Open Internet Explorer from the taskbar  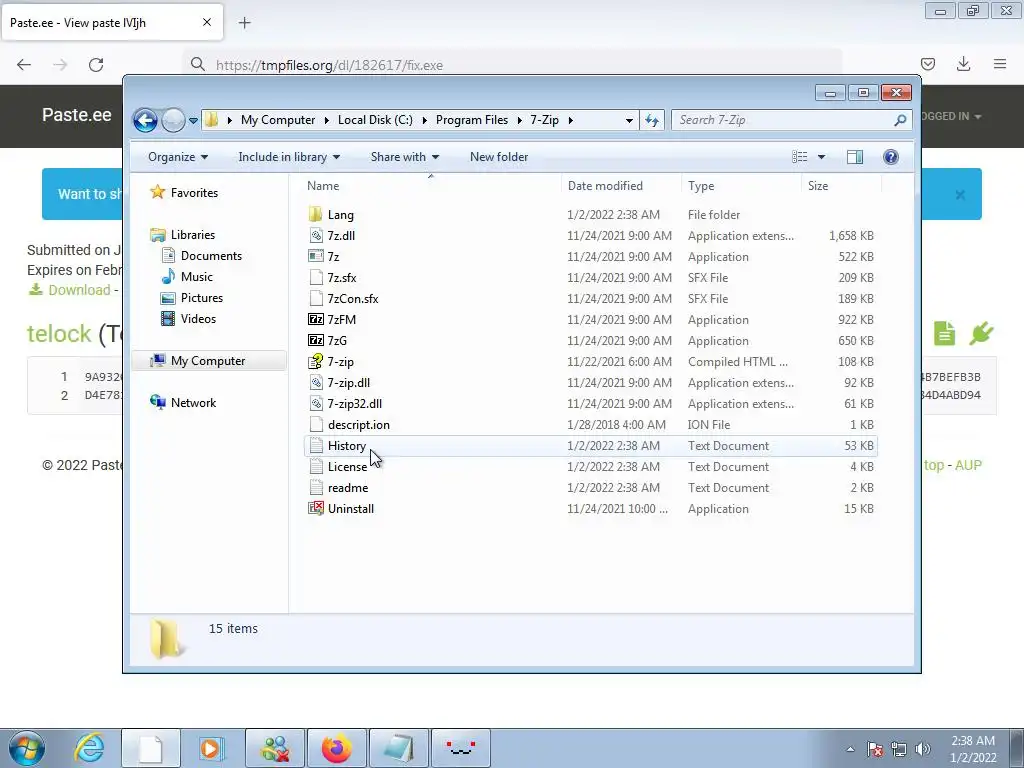pyautogui.click(x=89, y=748)
